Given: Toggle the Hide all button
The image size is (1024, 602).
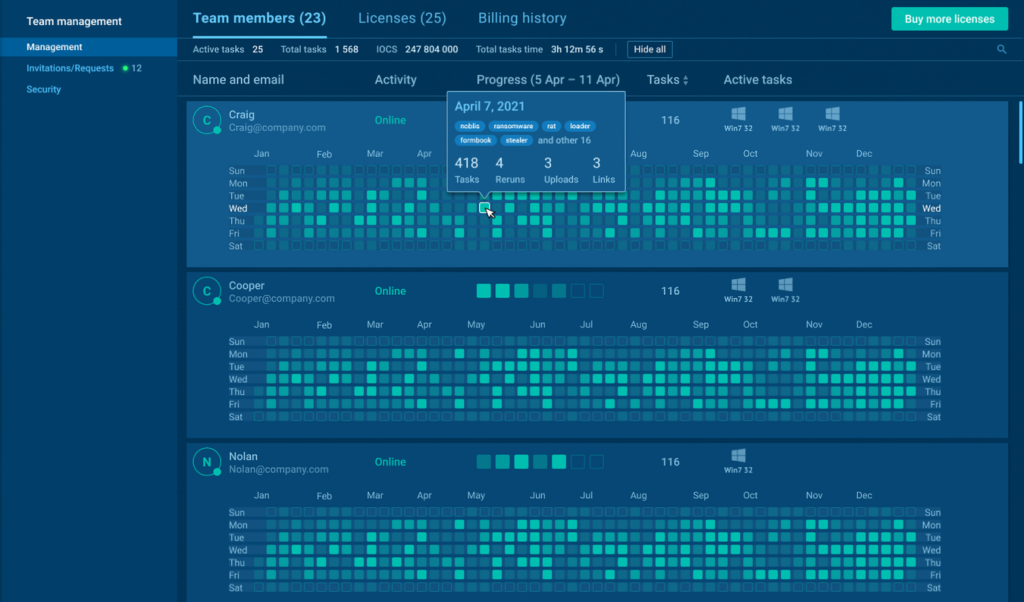Looking at the screenshot, I should coord(649,49).
